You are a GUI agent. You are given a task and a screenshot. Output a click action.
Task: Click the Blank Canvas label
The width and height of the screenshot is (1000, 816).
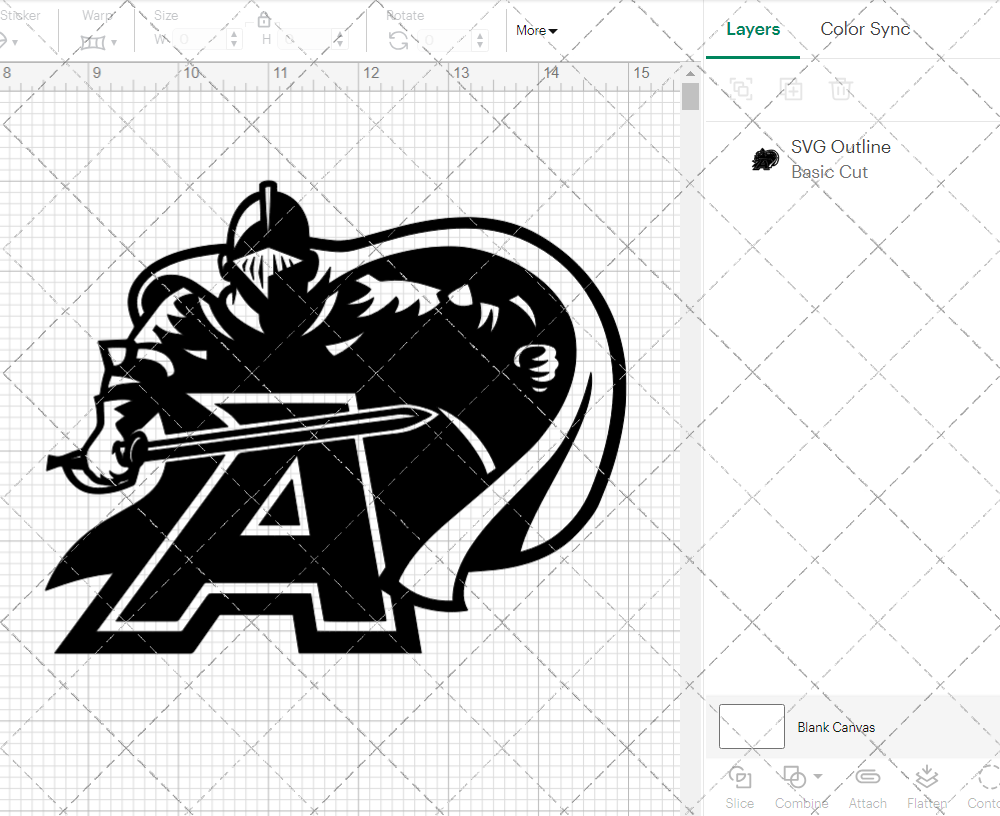[x=837, y=727]
